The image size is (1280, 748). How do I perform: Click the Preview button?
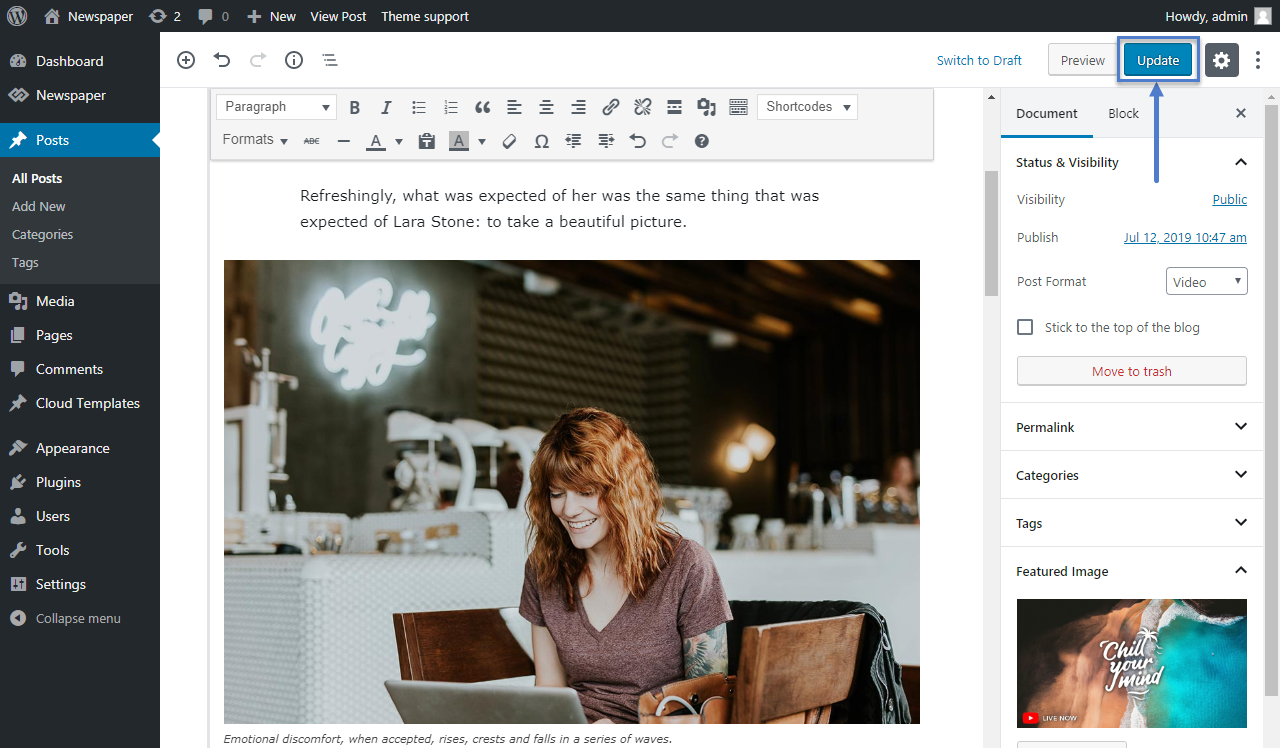1083,60
